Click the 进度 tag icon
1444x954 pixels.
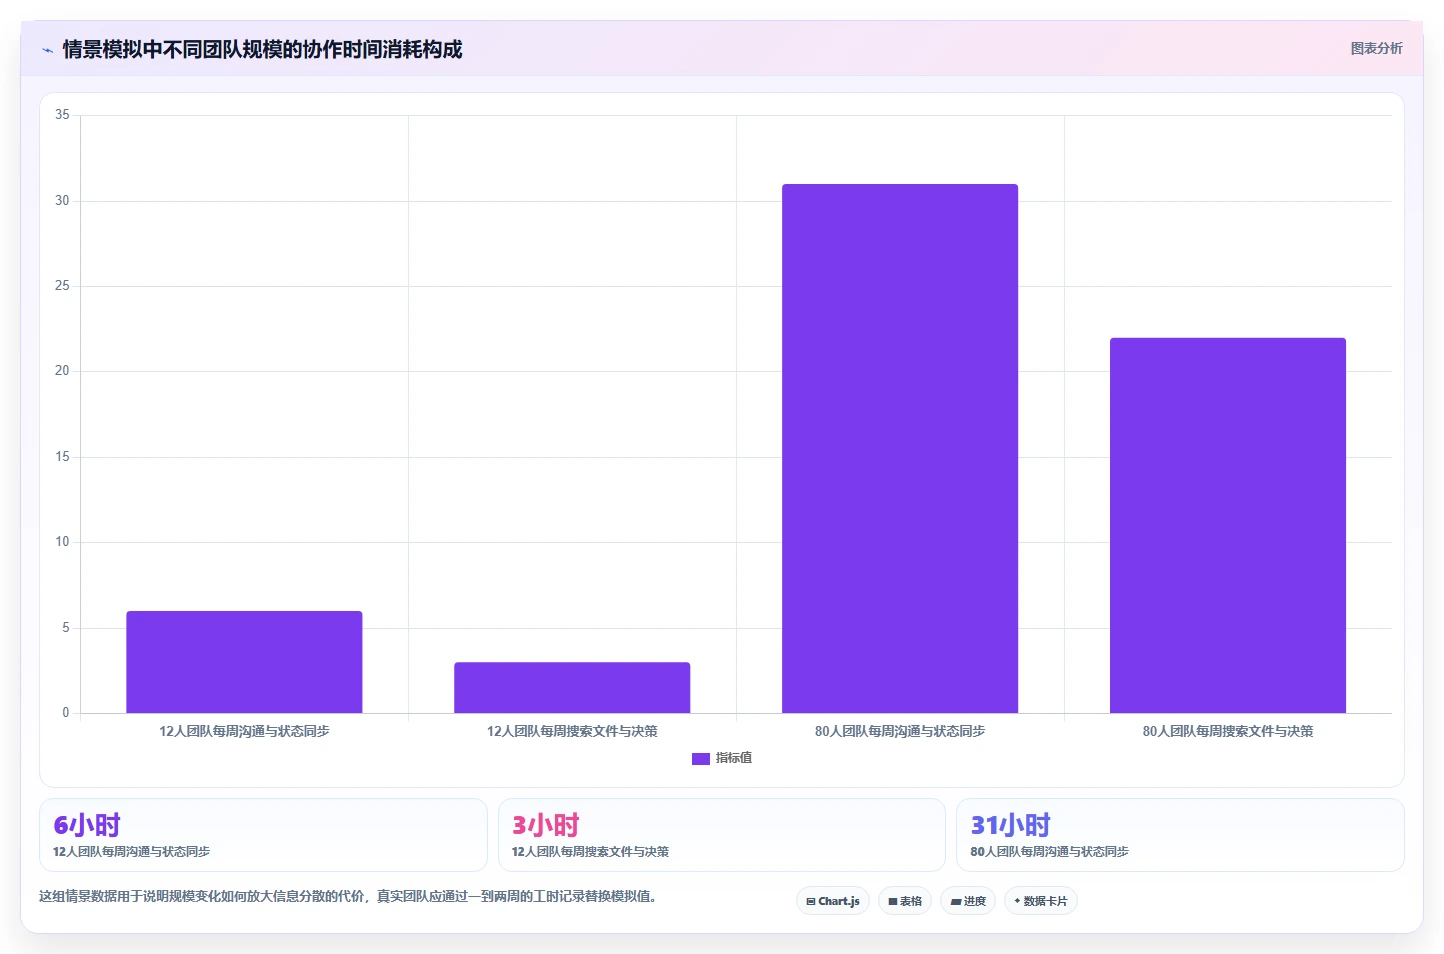pyautogui.click(x=956, y=902)
